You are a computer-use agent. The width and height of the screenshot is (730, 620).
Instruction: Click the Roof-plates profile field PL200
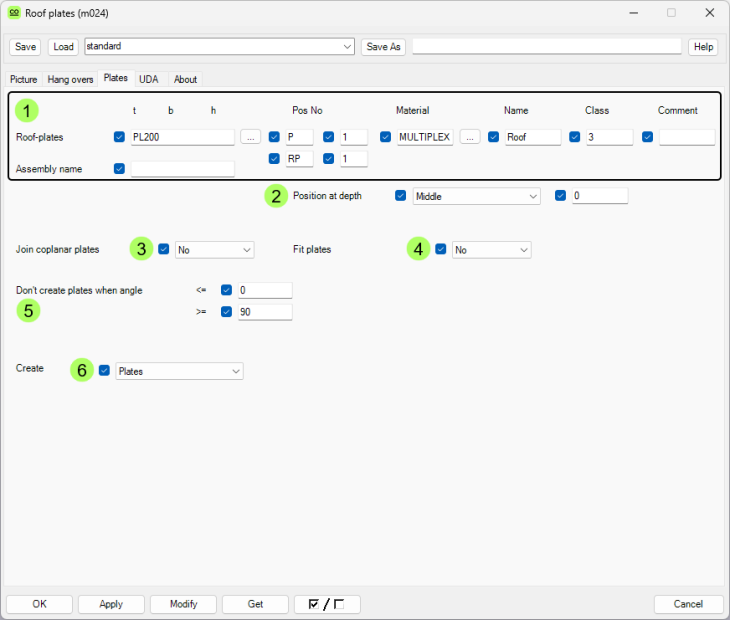pos(182,138)
